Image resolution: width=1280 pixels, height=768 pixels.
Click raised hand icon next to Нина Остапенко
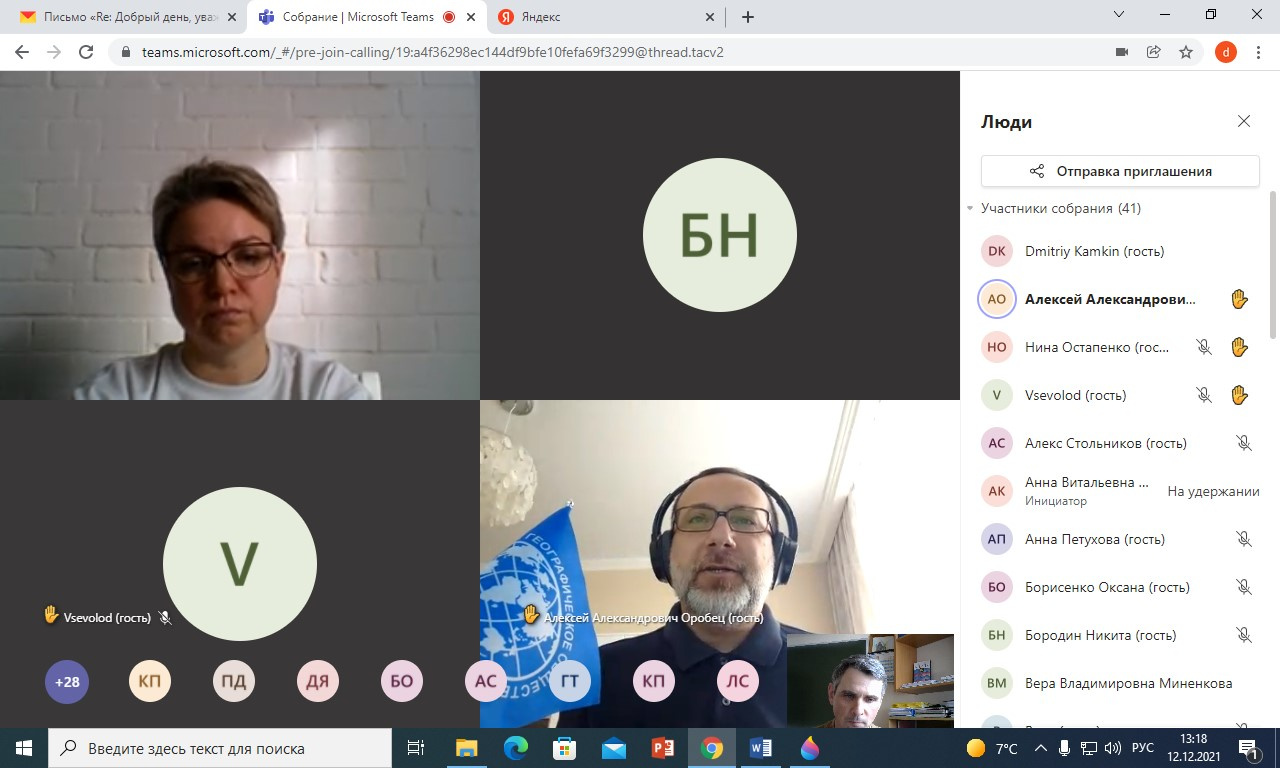[1239, 347]
